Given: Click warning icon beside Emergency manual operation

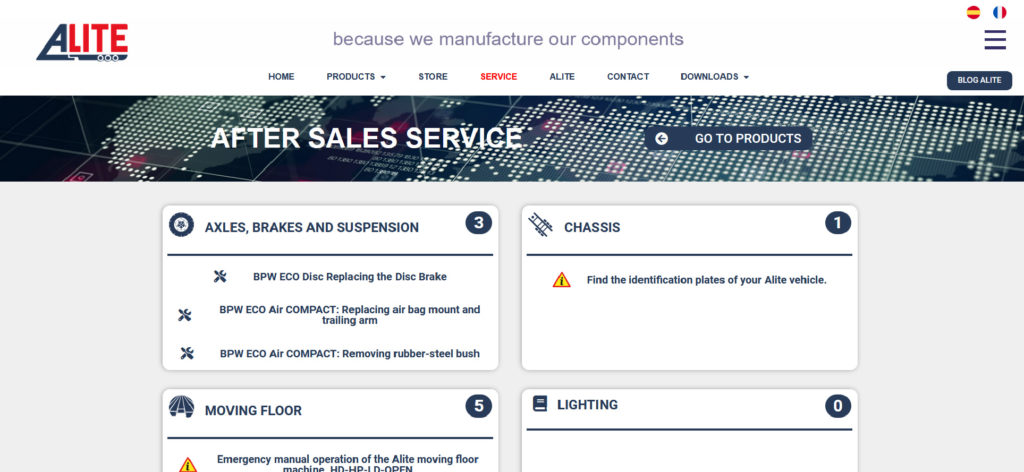Looking at the screenshot, I should (188, 464).
